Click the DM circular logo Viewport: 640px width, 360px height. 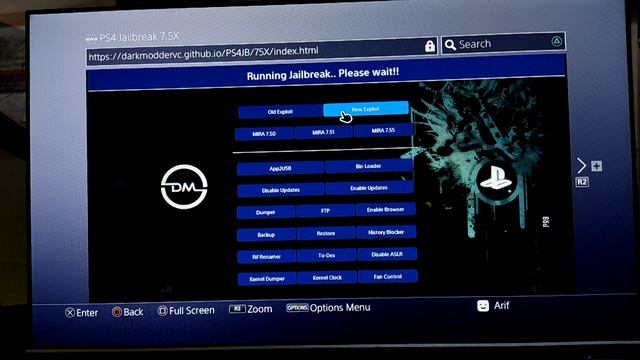coord(184,187)
